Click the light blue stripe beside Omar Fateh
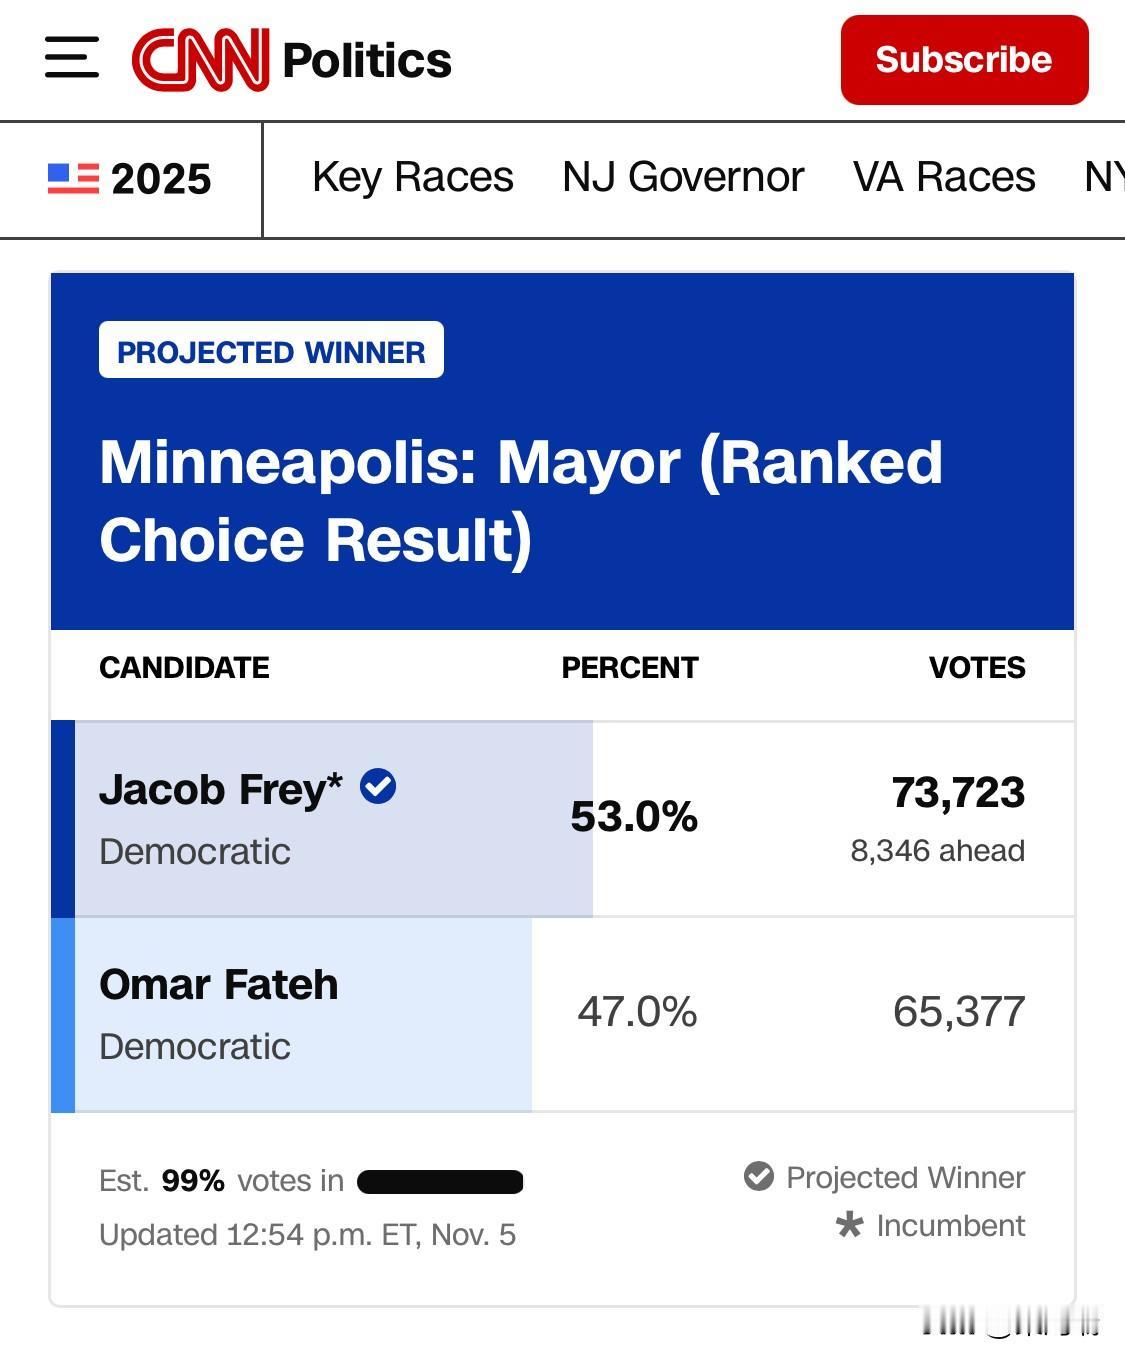This screenshot has height=1362, width=1125. pos(63,1014)
